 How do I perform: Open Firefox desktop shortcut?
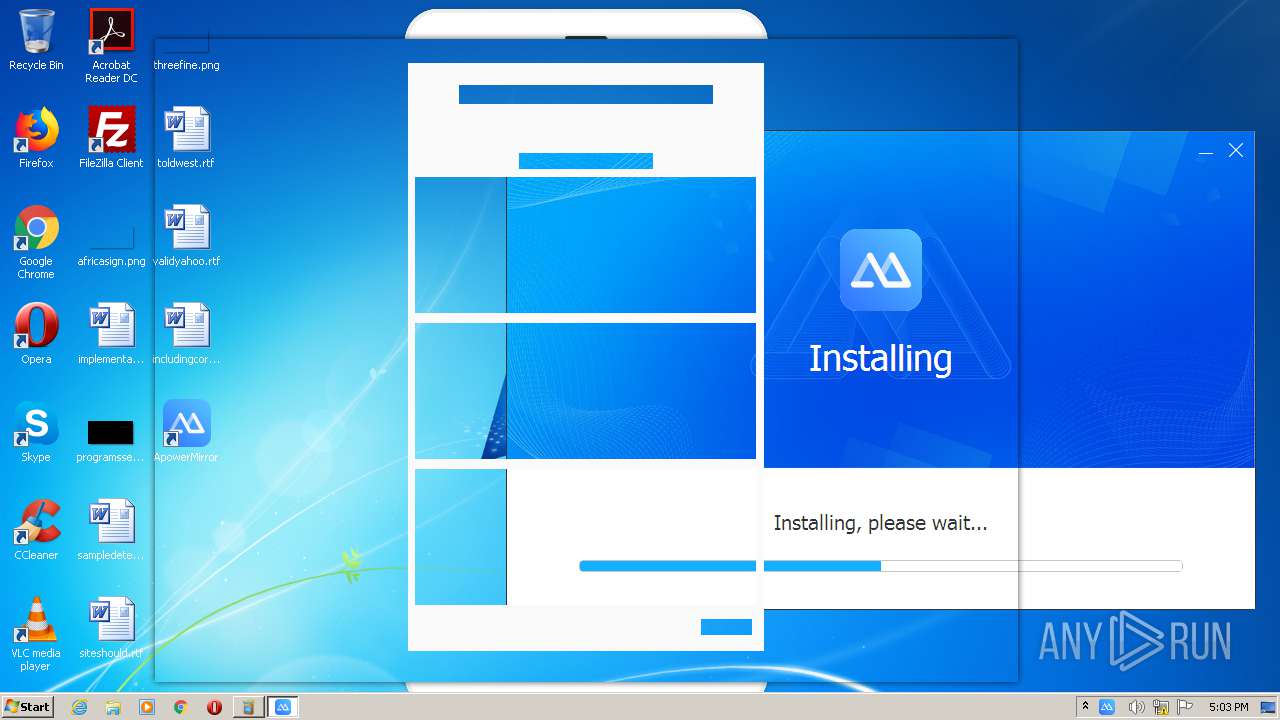pos(36,138)
